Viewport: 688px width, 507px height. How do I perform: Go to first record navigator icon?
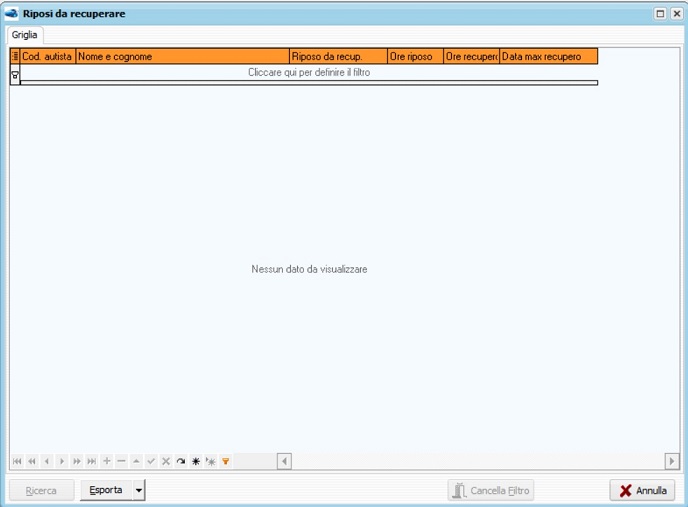[17, 461]
